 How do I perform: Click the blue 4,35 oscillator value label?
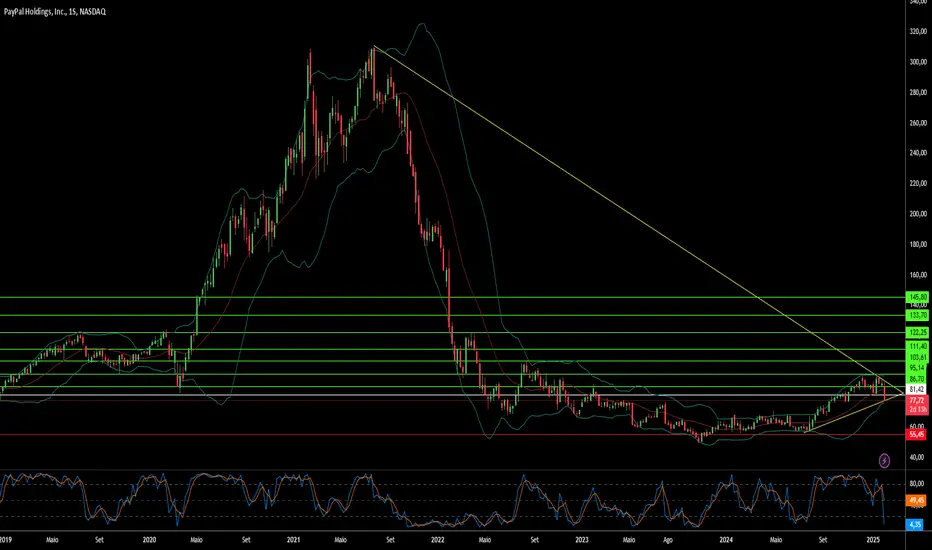[915, 524]
